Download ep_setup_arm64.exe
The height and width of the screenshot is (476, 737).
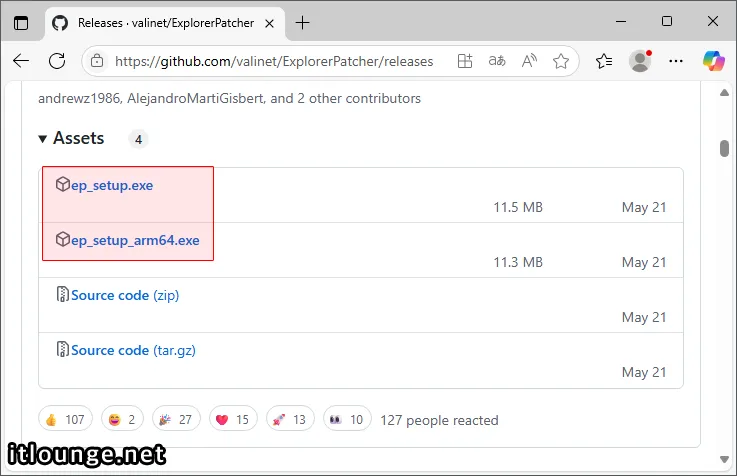pos(135,240)
